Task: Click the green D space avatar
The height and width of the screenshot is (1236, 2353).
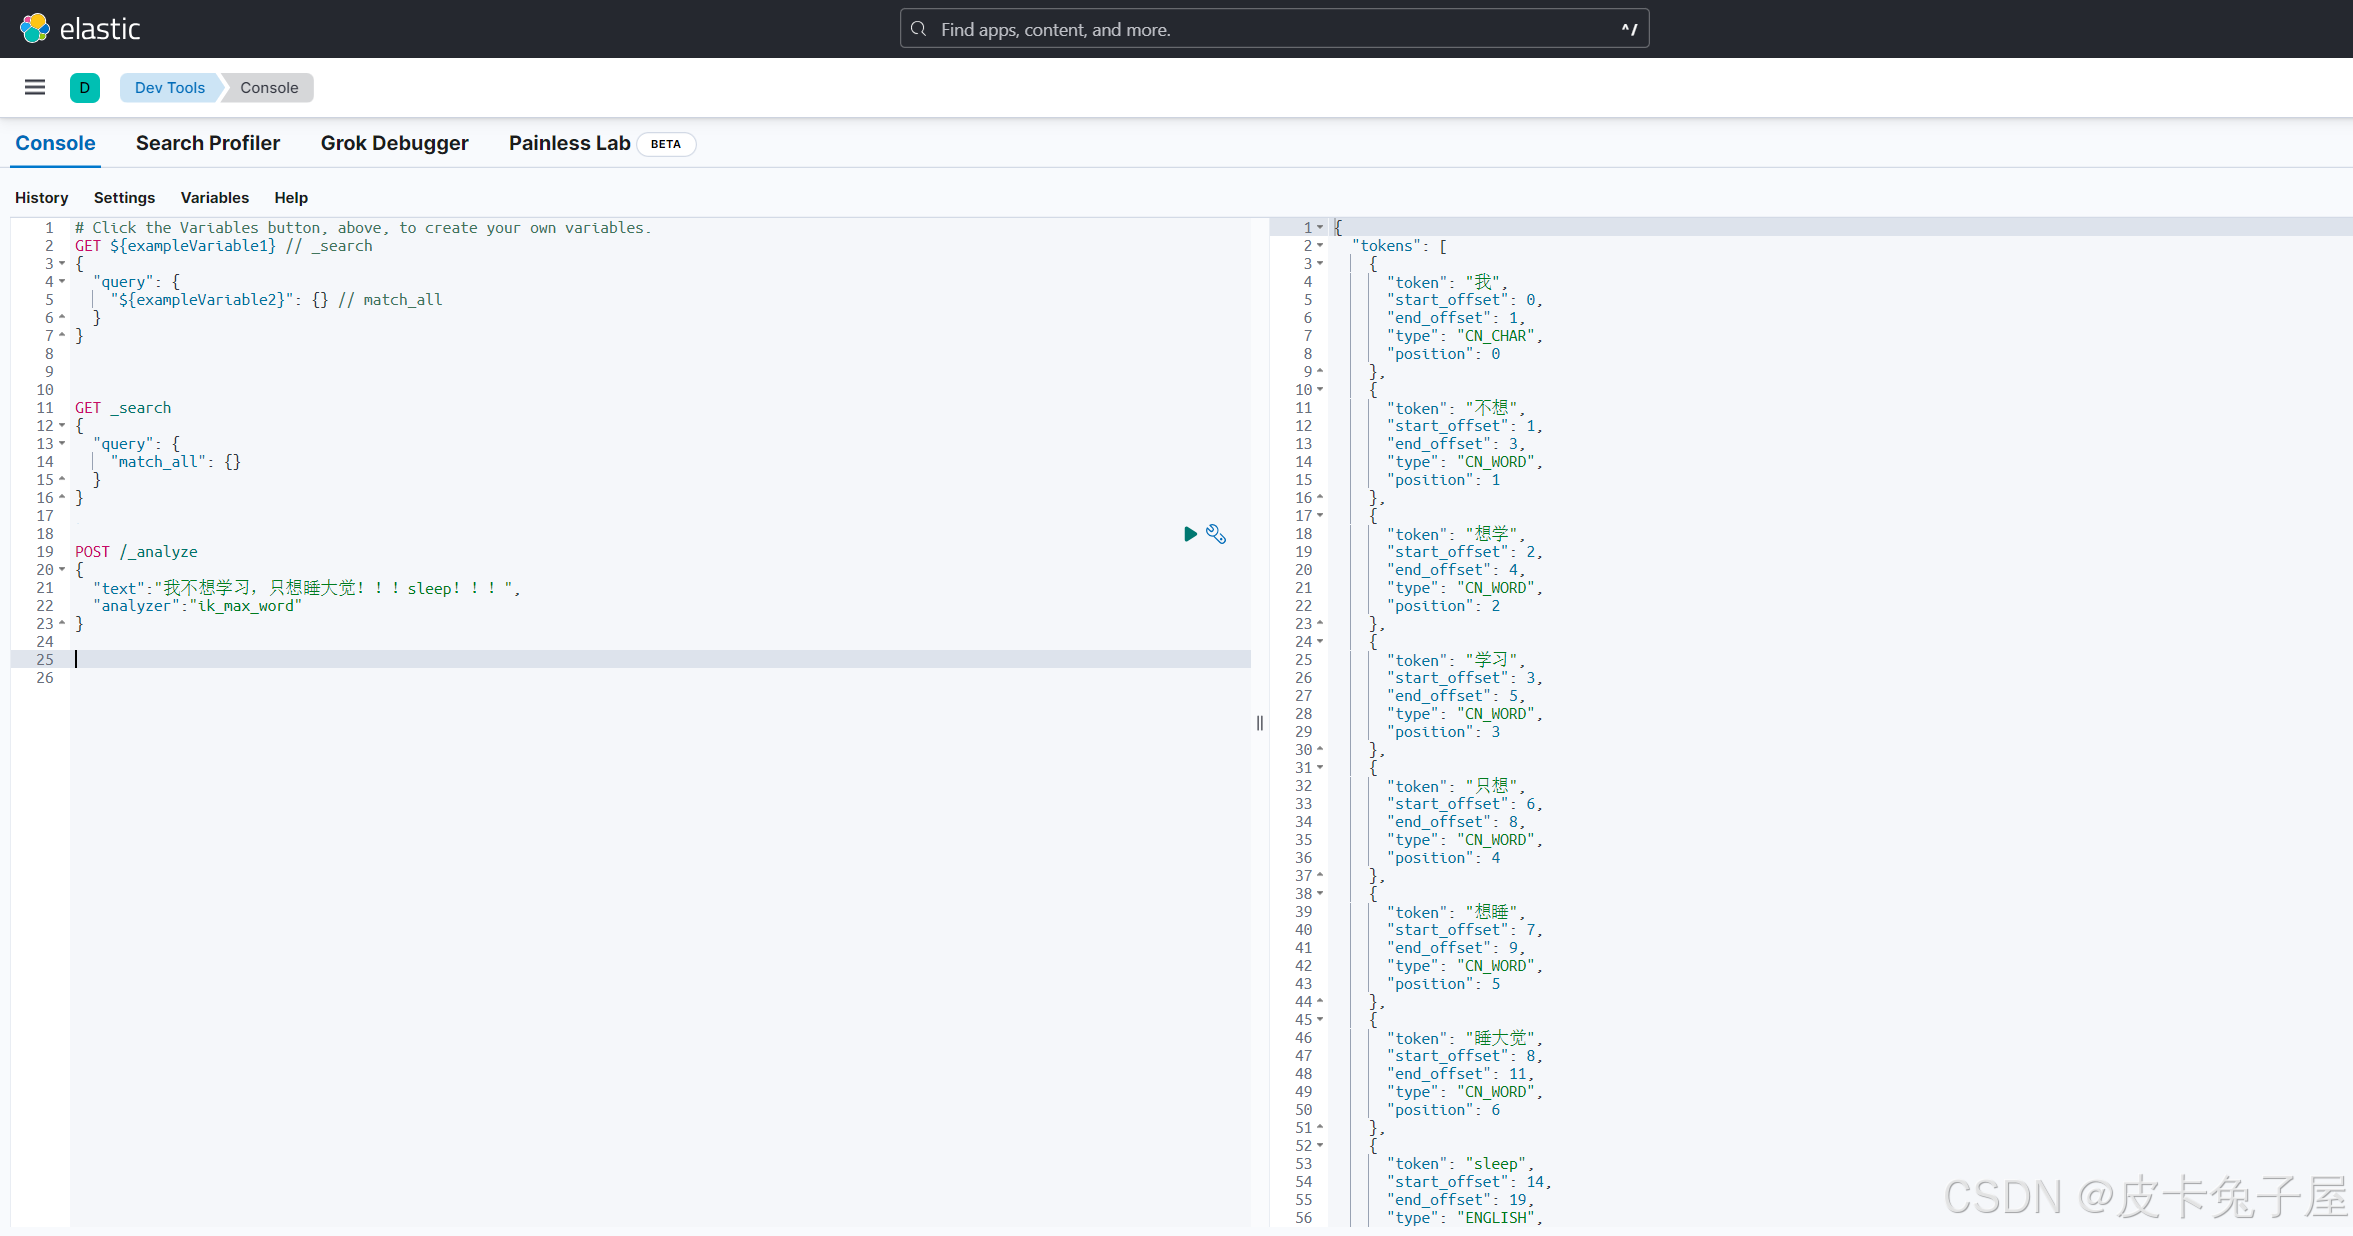Action: coord(85,87)
